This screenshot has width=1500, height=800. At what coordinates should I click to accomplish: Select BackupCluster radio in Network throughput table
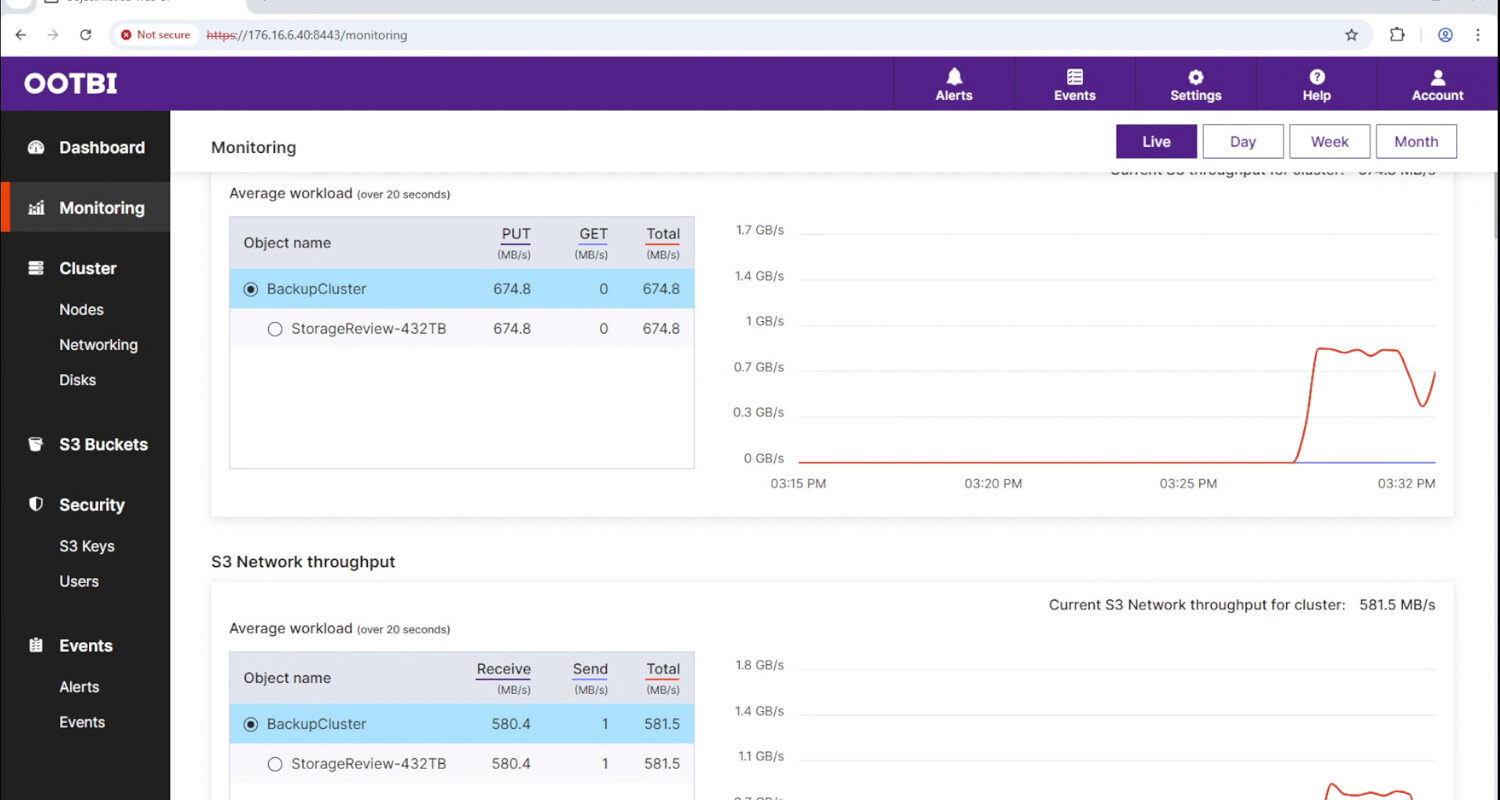tap(251, 724)
